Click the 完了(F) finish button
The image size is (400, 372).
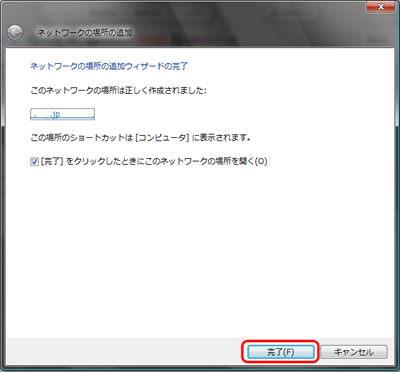280,352
